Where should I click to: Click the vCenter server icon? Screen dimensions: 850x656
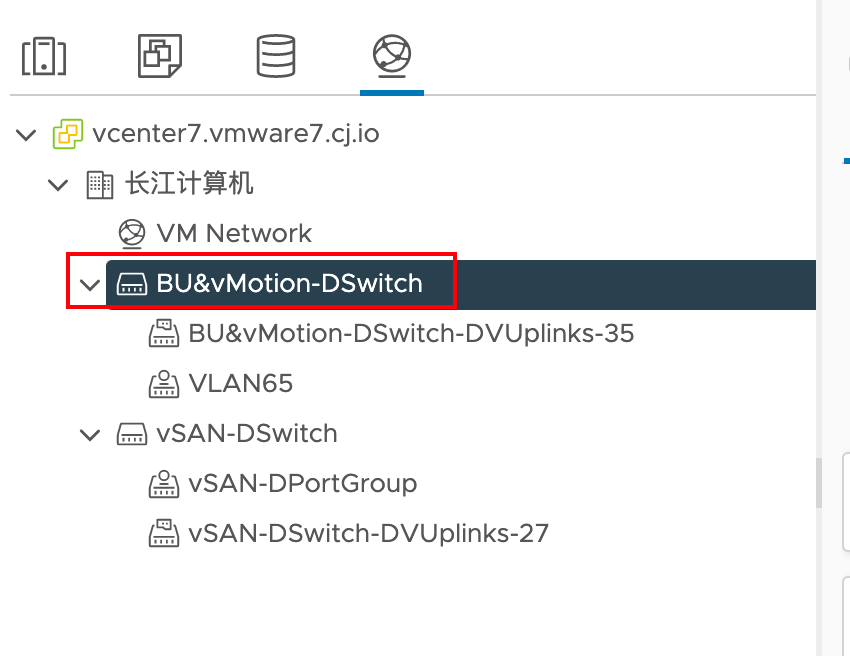click(68, 134)
